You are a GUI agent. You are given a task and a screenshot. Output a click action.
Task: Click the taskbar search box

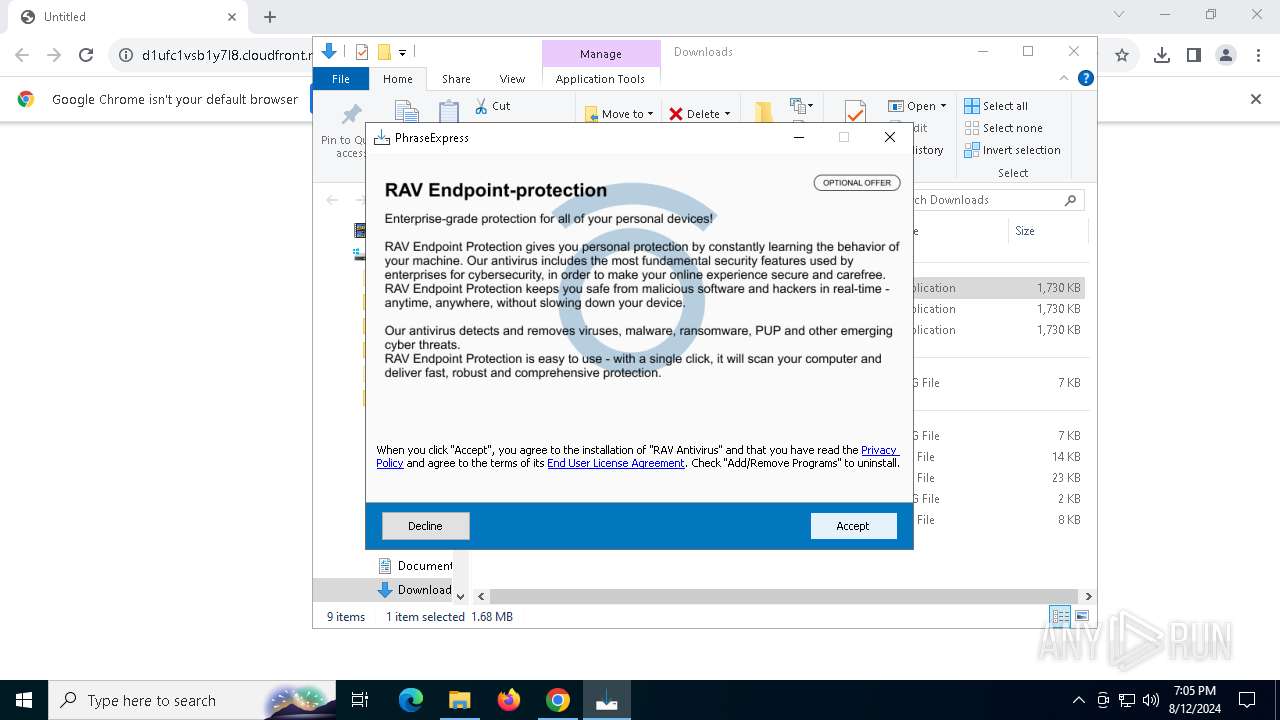192,700
